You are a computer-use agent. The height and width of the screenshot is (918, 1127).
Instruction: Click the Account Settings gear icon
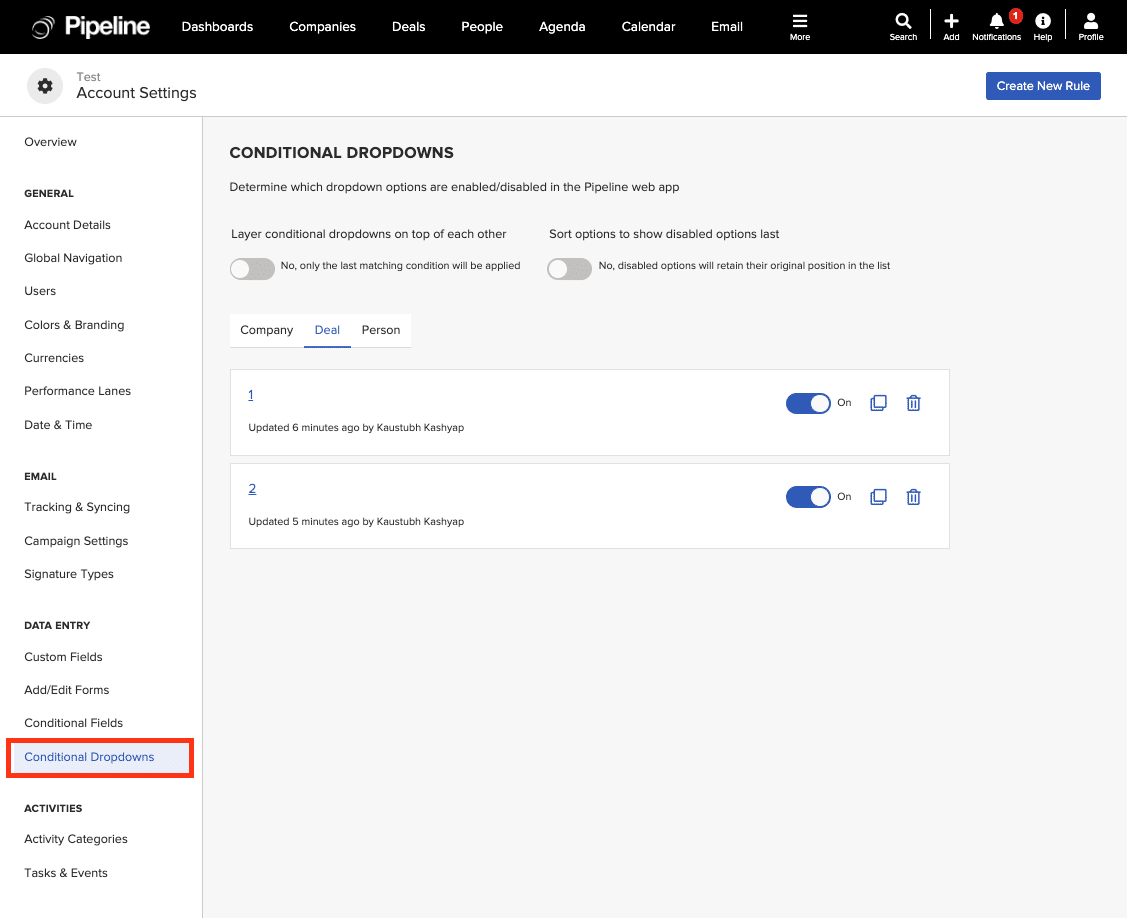pyautogui.click(x=44, y=85)
